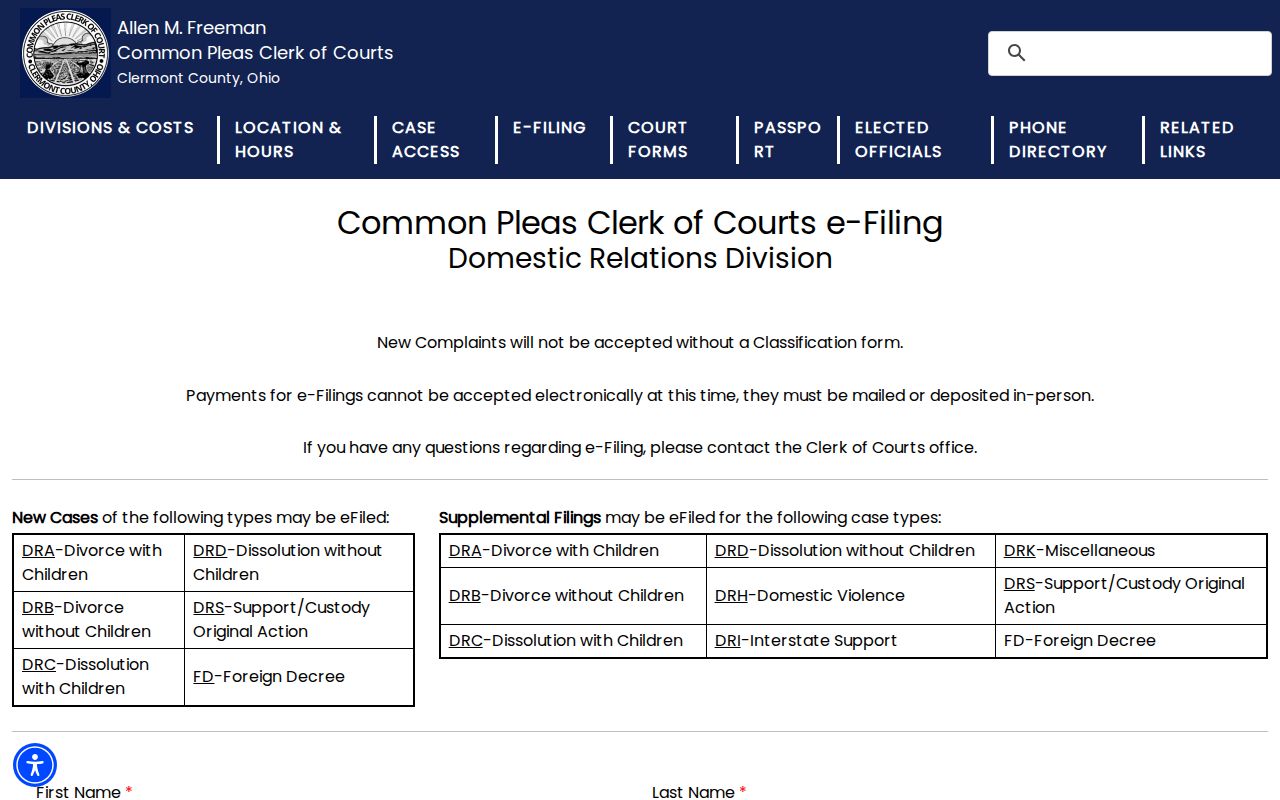Open the accessibility options widget
Image resolution: width=1280 pixels, height=800 pixels.
(35, 765)
